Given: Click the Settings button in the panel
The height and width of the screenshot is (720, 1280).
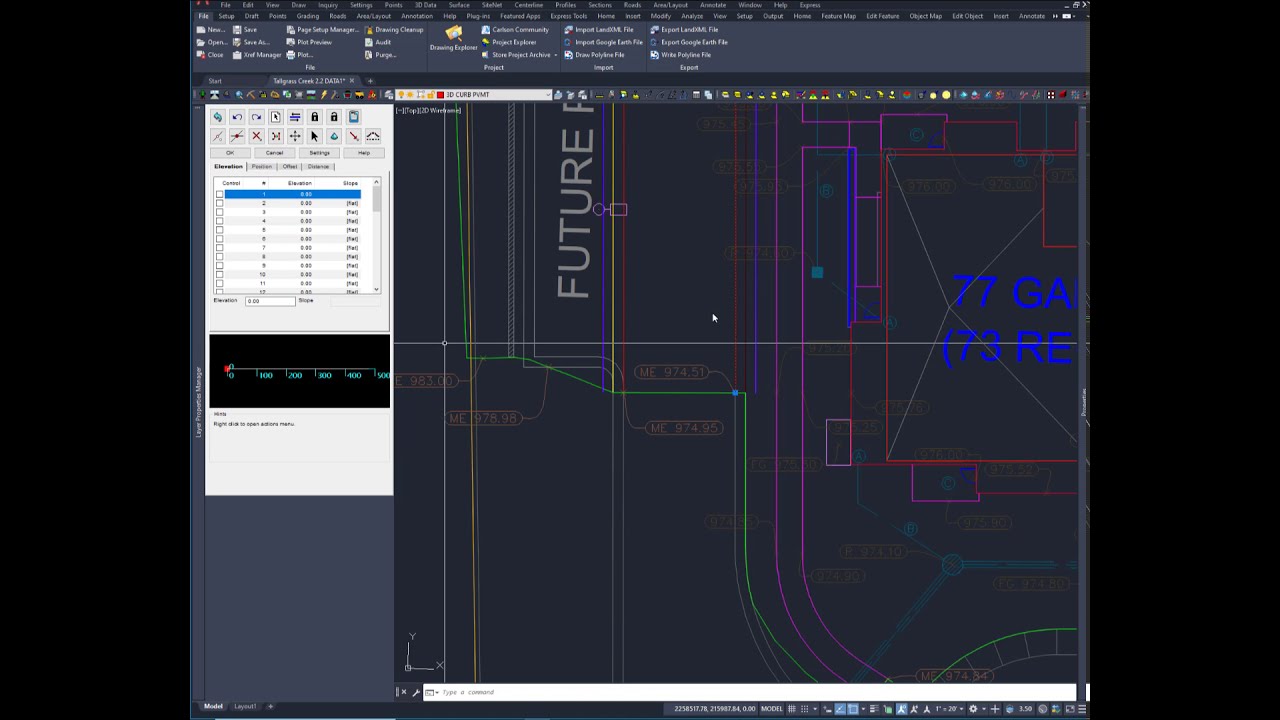Looking at the screenshot, I should (x=319, y=153).
